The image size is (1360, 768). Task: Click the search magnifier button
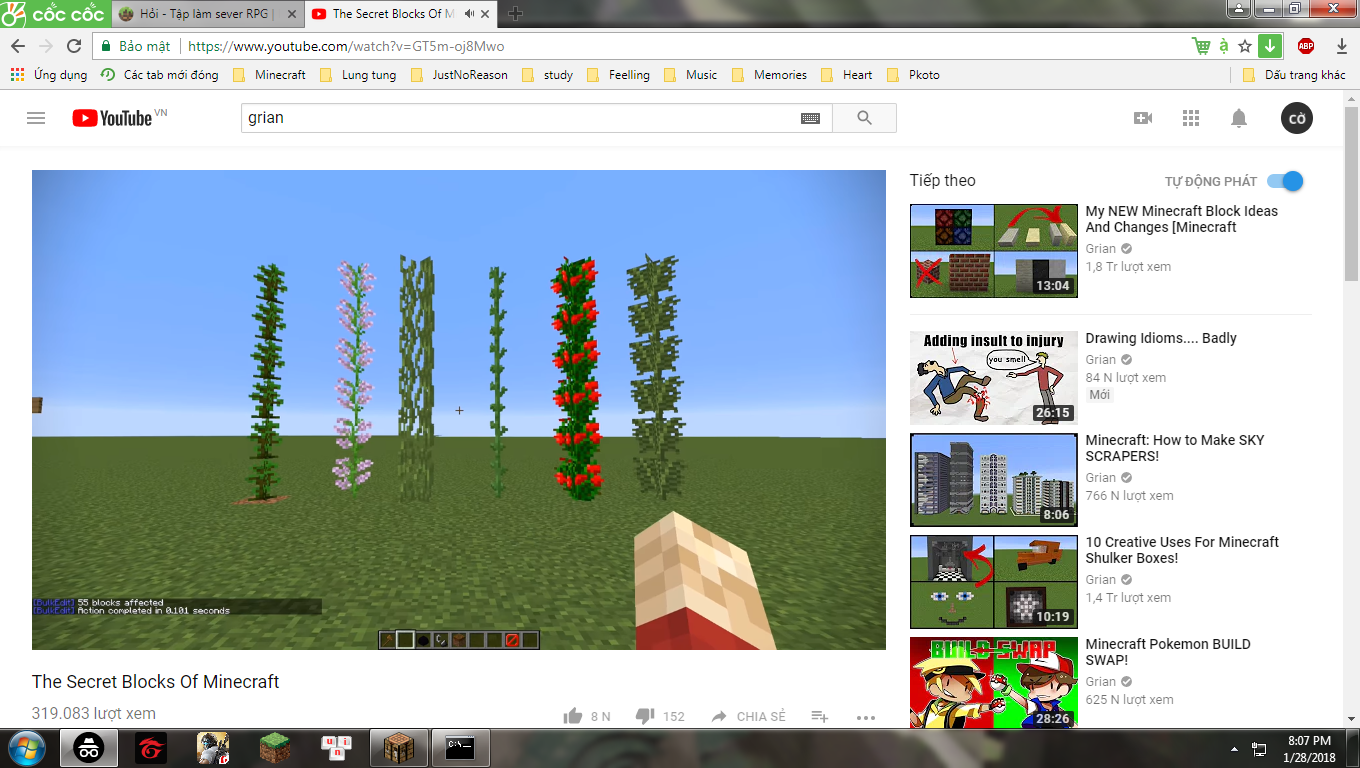click(x=865, y=118)
